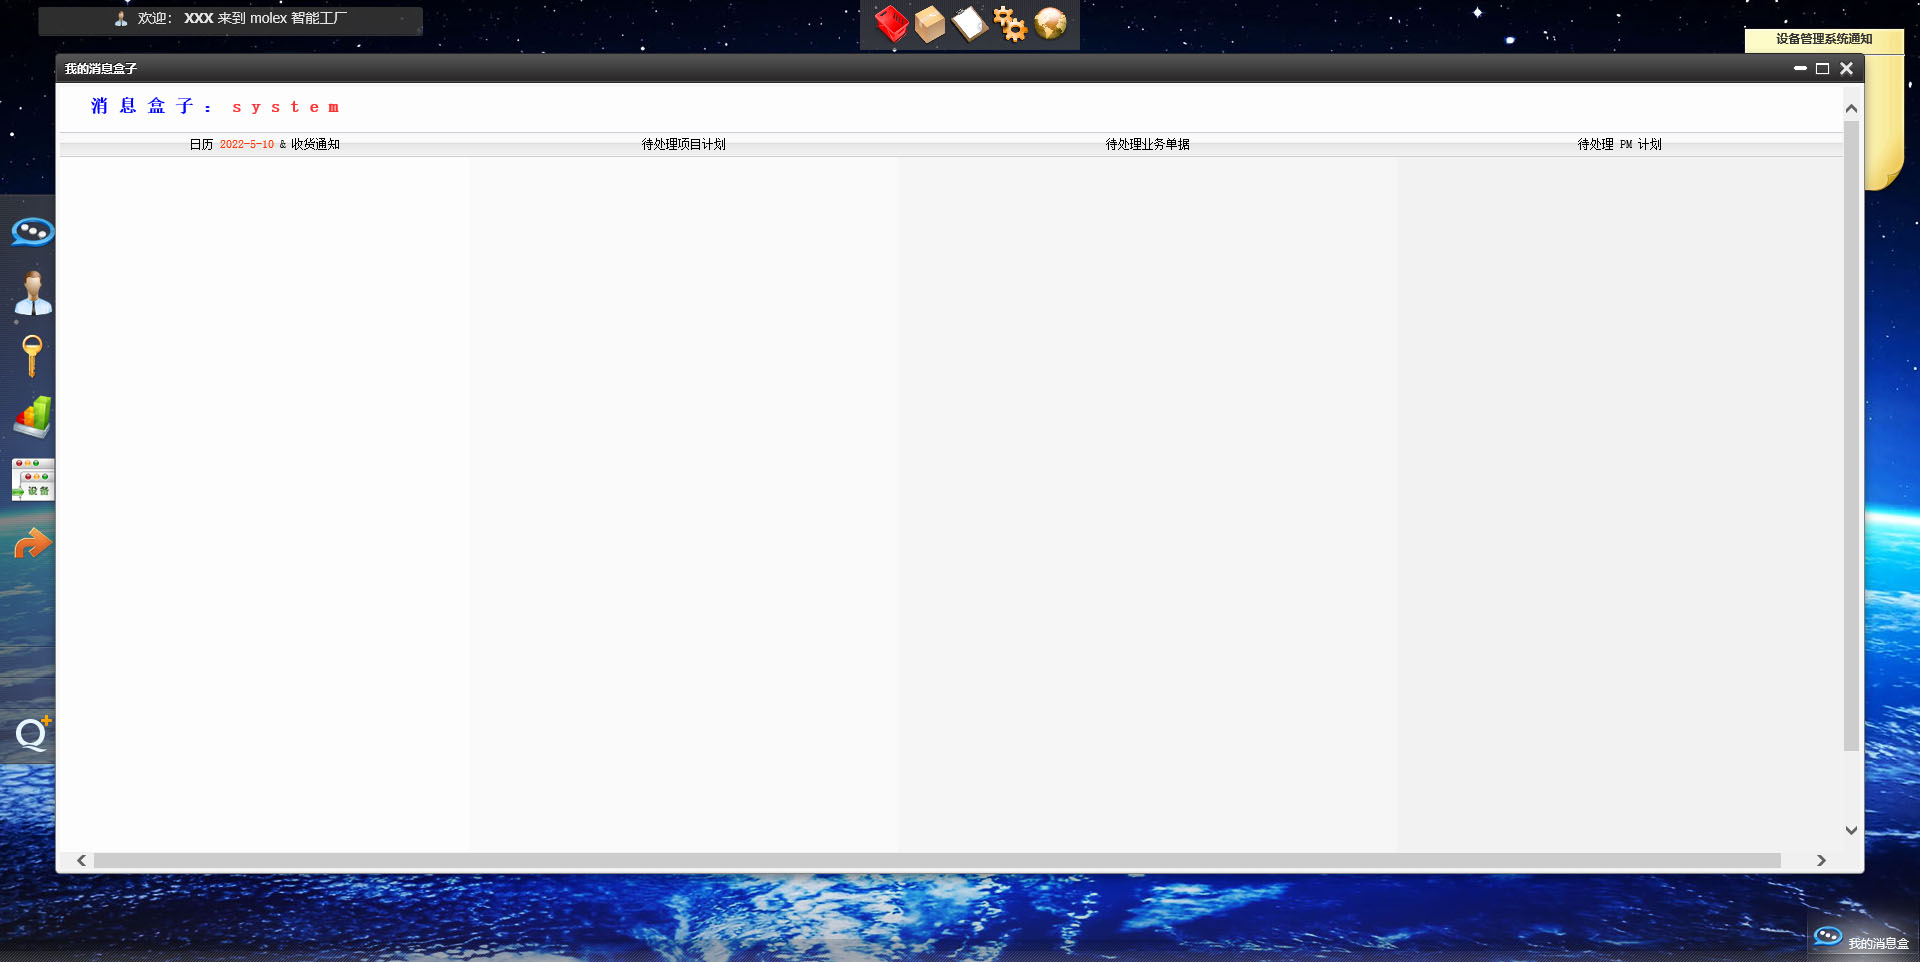Open chat bubble icon in left sidebar
1920x962 pixels.
click(32, 232)
